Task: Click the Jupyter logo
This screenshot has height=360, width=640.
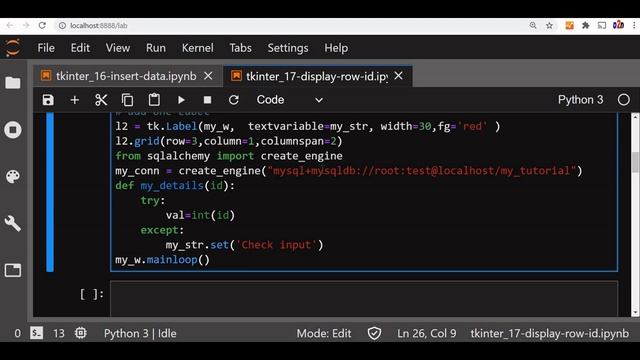Action: [13, 48]
